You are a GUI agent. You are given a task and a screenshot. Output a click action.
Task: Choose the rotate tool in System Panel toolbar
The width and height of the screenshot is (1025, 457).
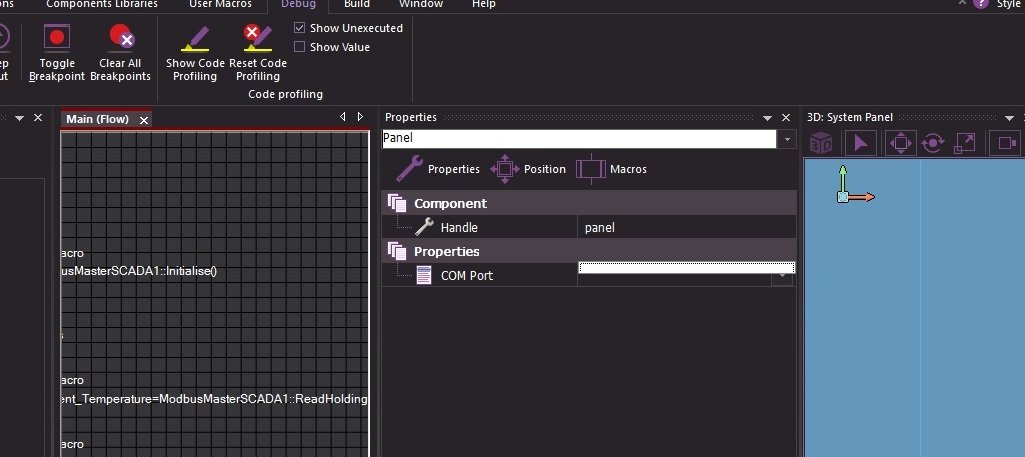933,143
